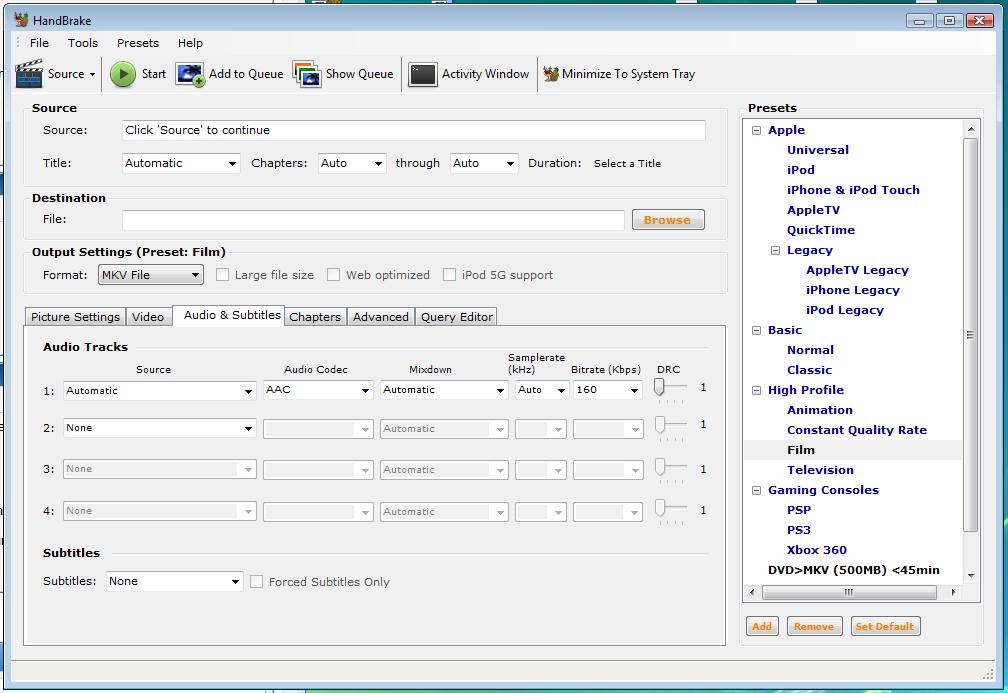Screen dimensions: 1008x693
Task: Open the Format MKV File dropdown
Action: point(150,275)
